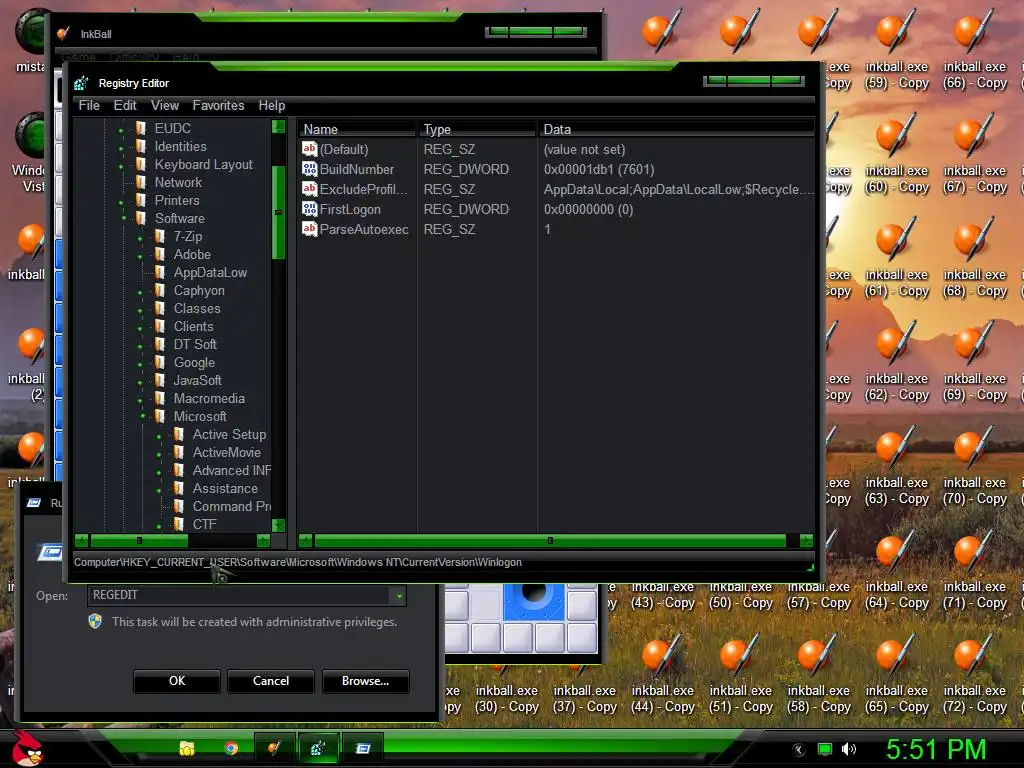Image resolution: width=1024 pixels, height=768 pixels.
Task: Expand the Adobe key node
Action: 140,256
